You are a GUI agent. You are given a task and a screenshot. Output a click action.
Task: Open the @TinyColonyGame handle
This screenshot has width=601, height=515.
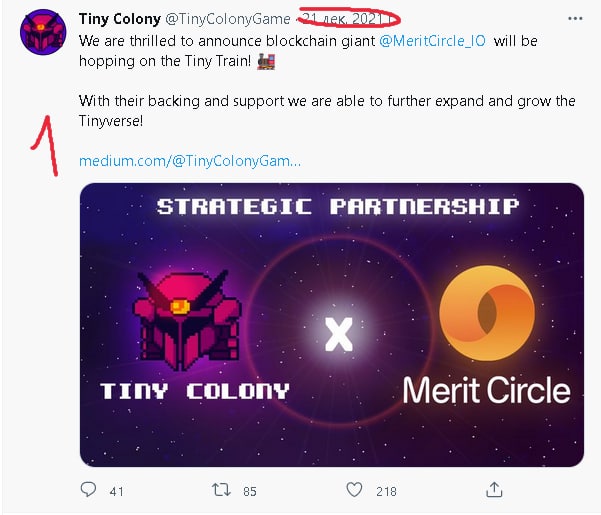(x=228, y=19)
